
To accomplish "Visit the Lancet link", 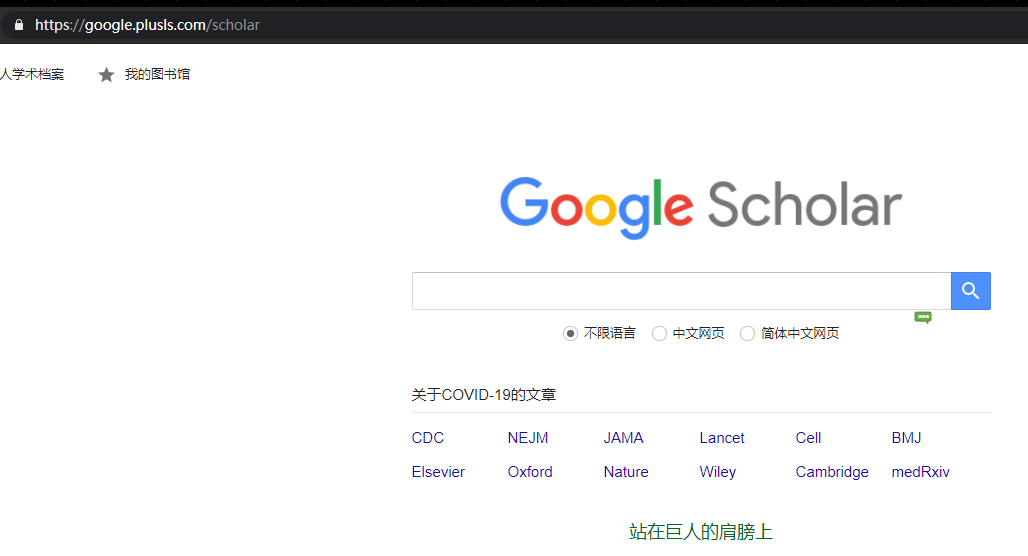I will tap(722, 438).
